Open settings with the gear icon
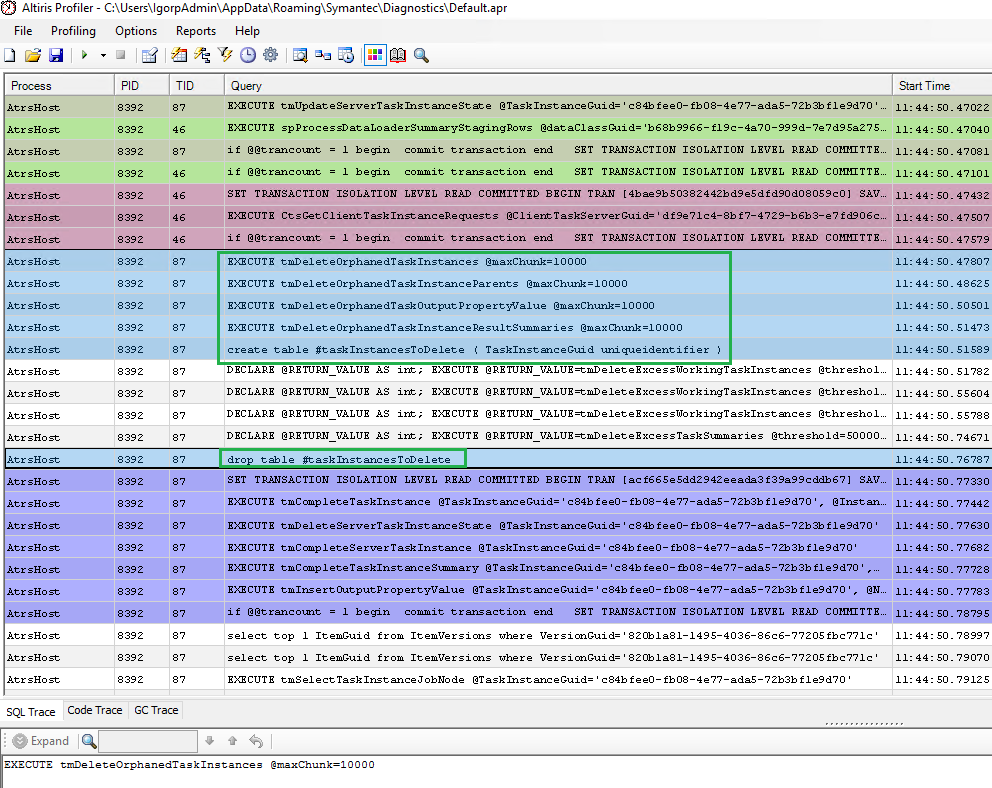 (x=271, y=56)
